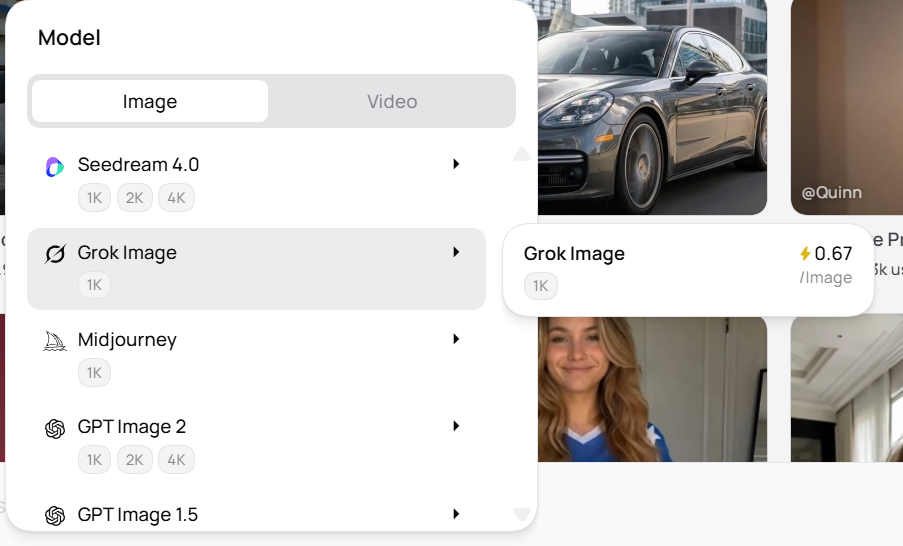
Task: Click the 1K tag under GPT Image 2
Action: pos(94,460)
